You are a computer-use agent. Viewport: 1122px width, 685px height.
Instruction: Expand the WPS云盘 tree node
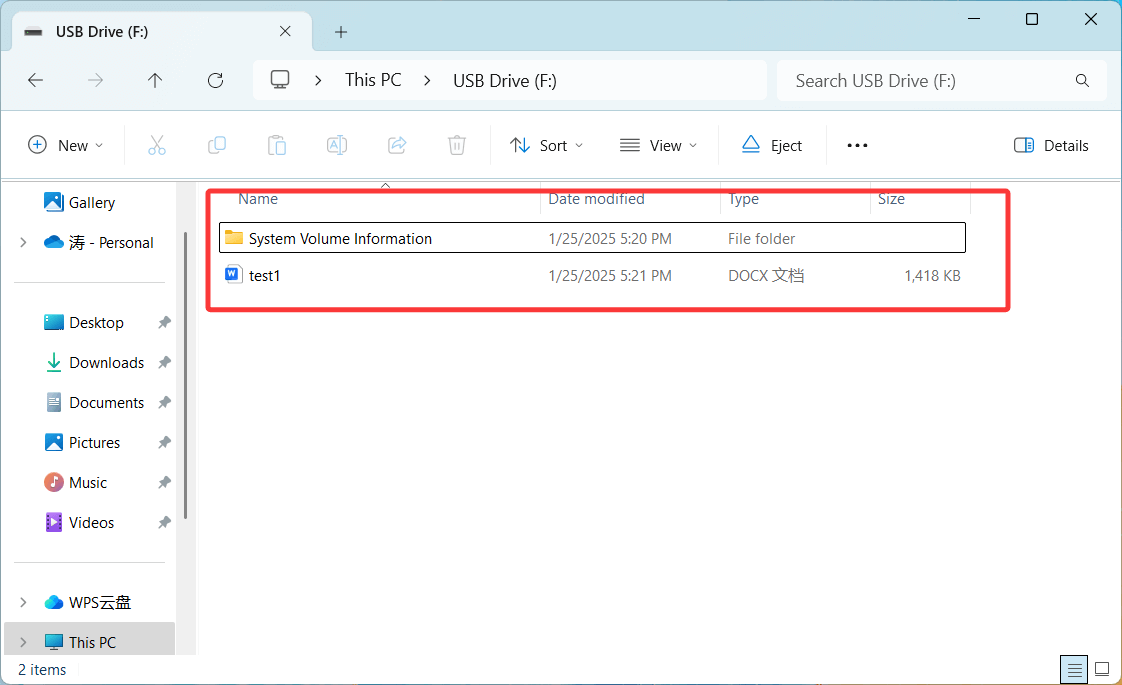pos(23,602)
